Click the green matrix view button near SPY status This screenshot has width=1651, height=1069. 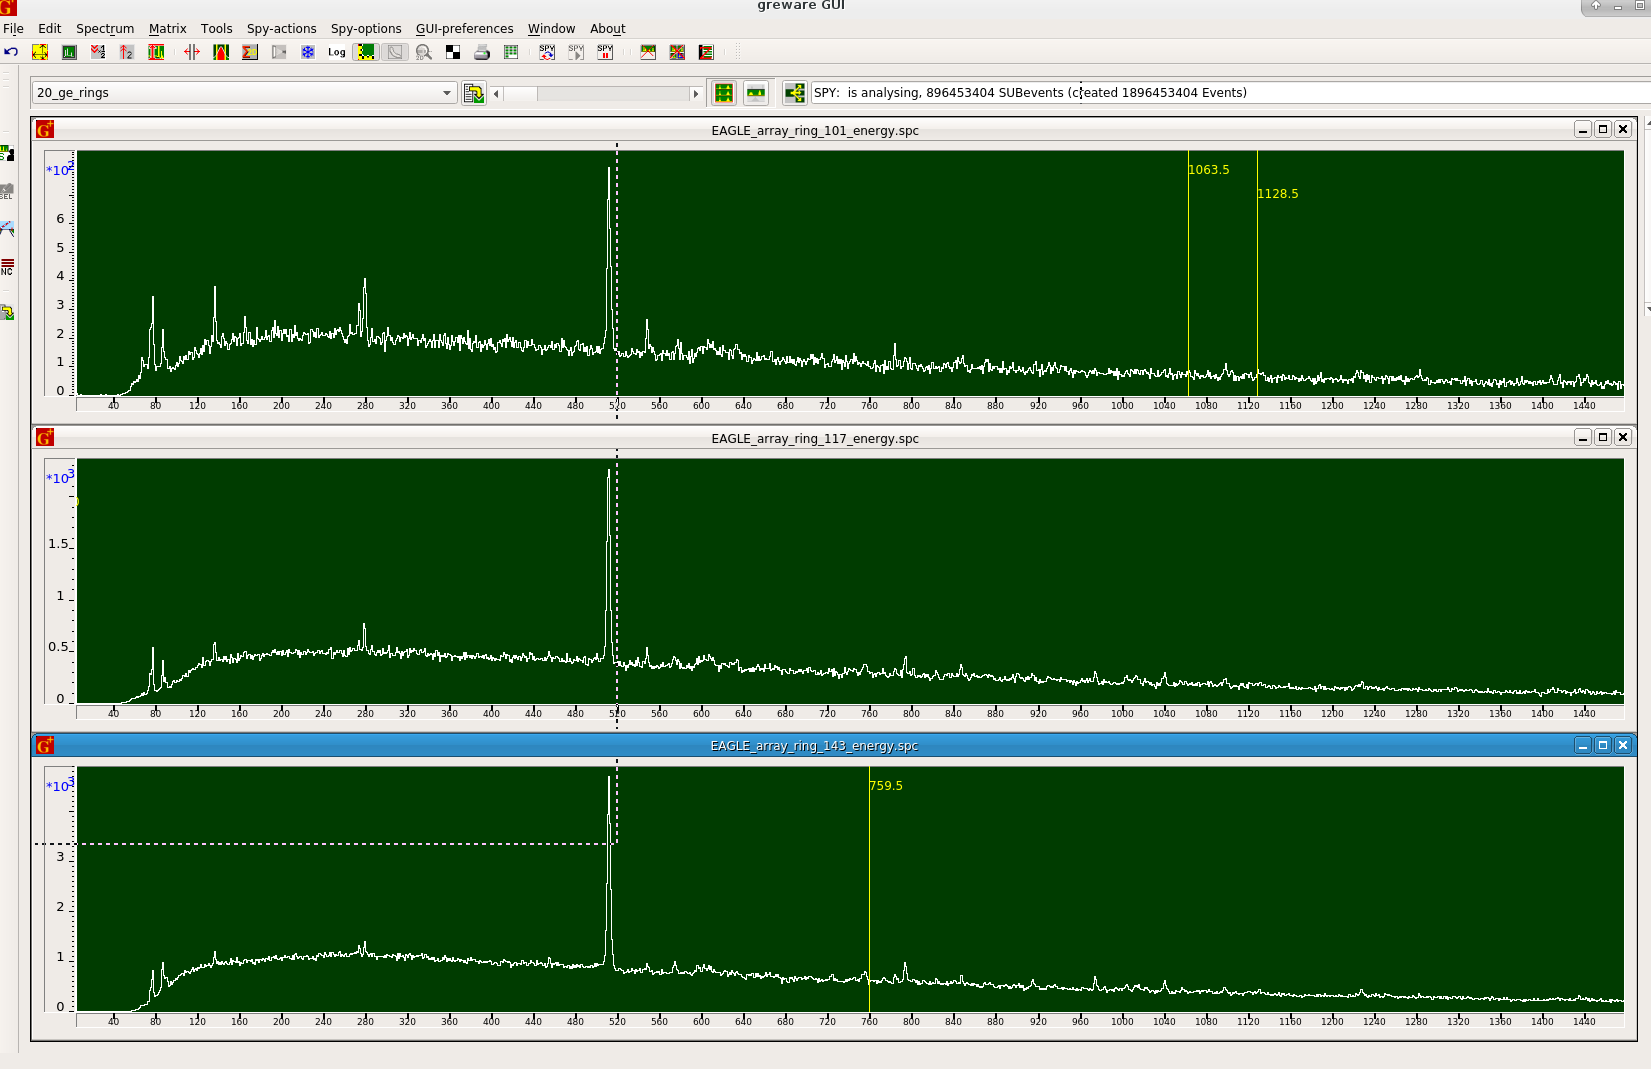[x=723, y=92]
